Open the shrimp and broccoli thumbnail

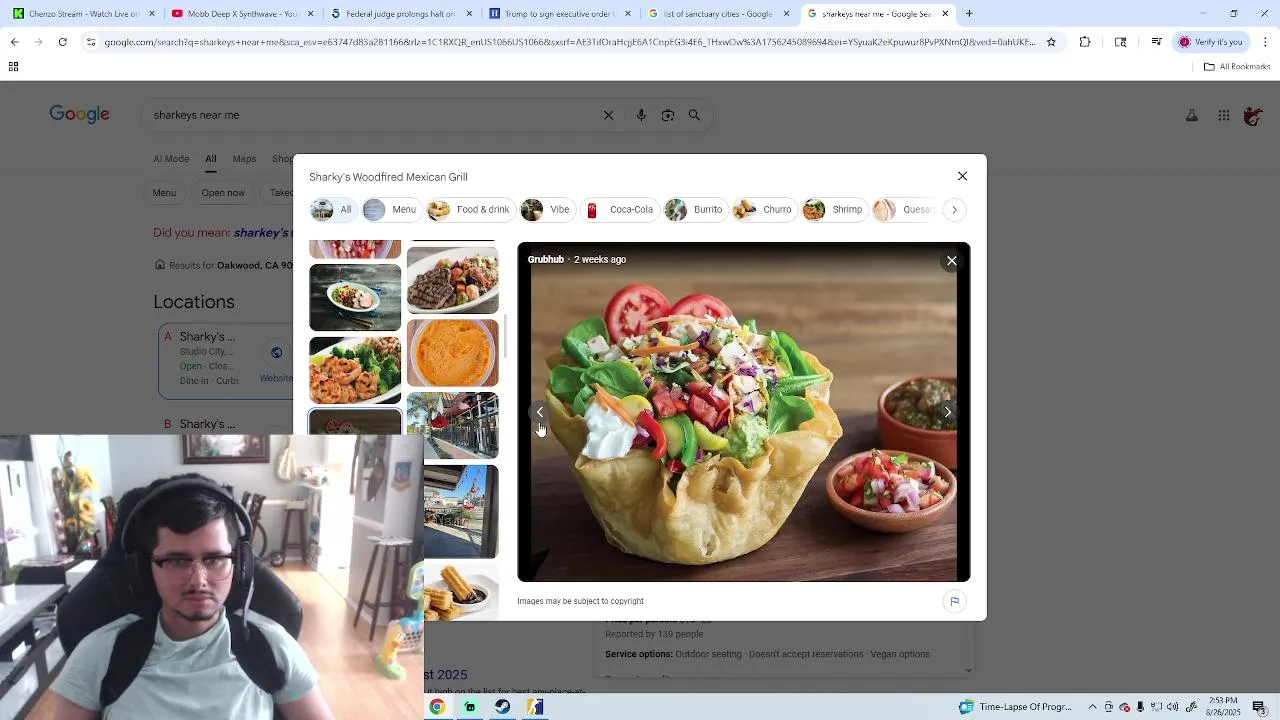[x=355, y=370]
